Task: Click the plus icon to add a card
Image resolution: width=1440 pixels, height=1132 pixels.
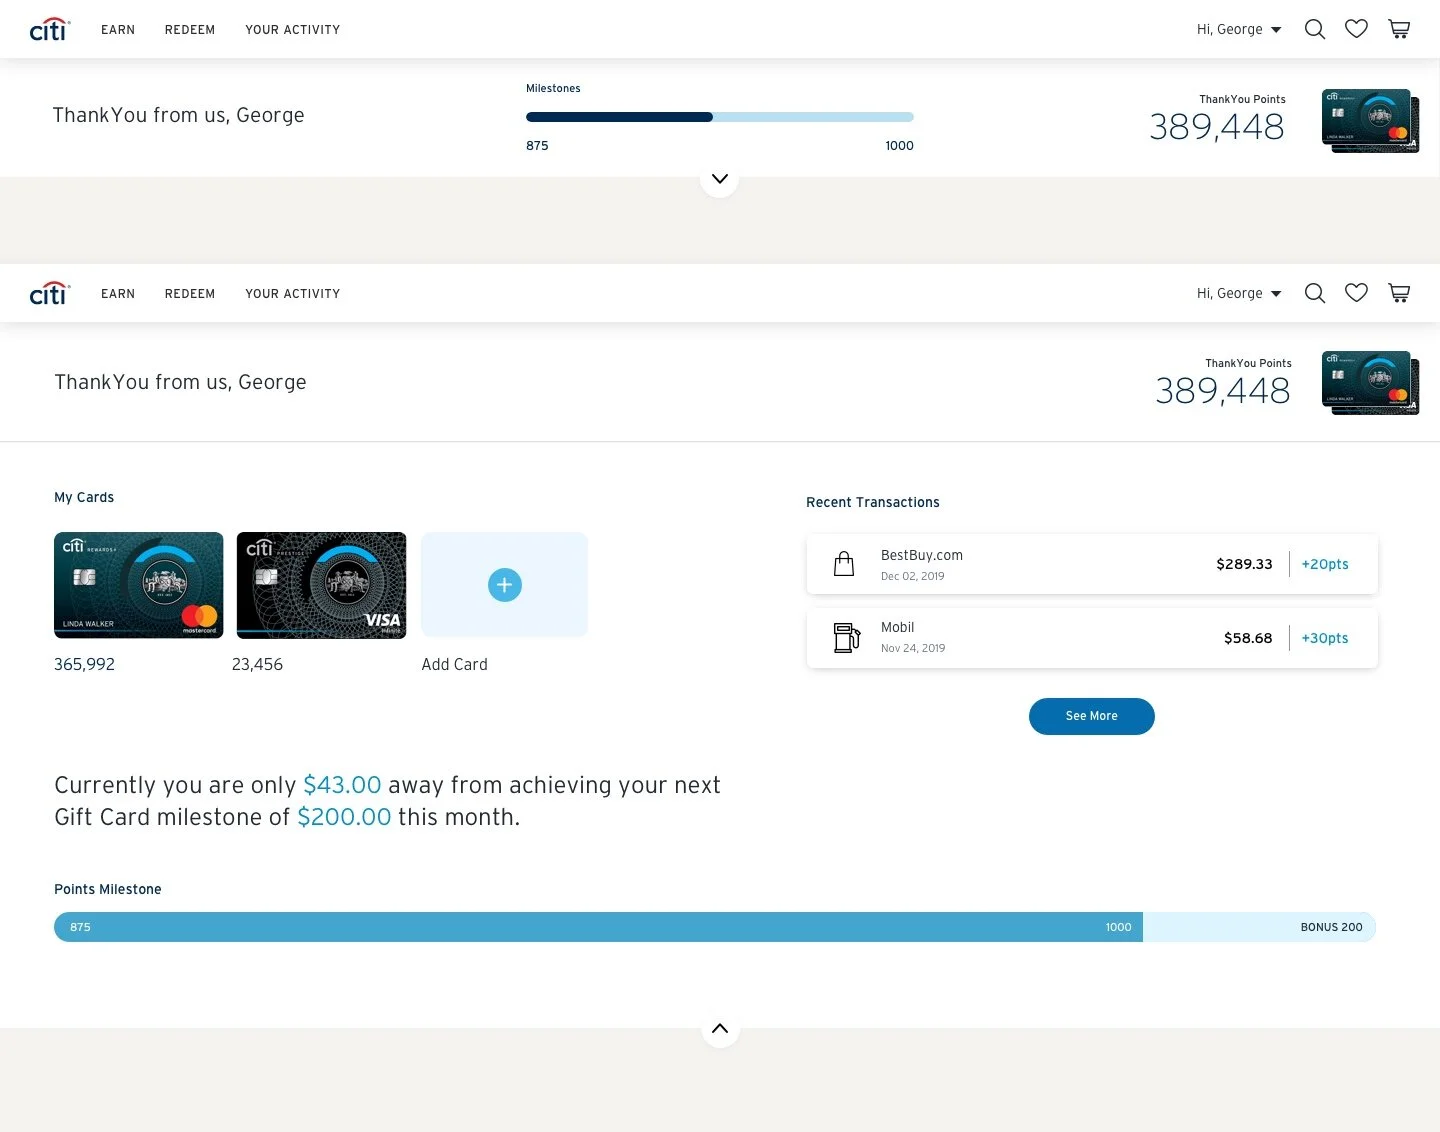Action: [x=505, y=585]
